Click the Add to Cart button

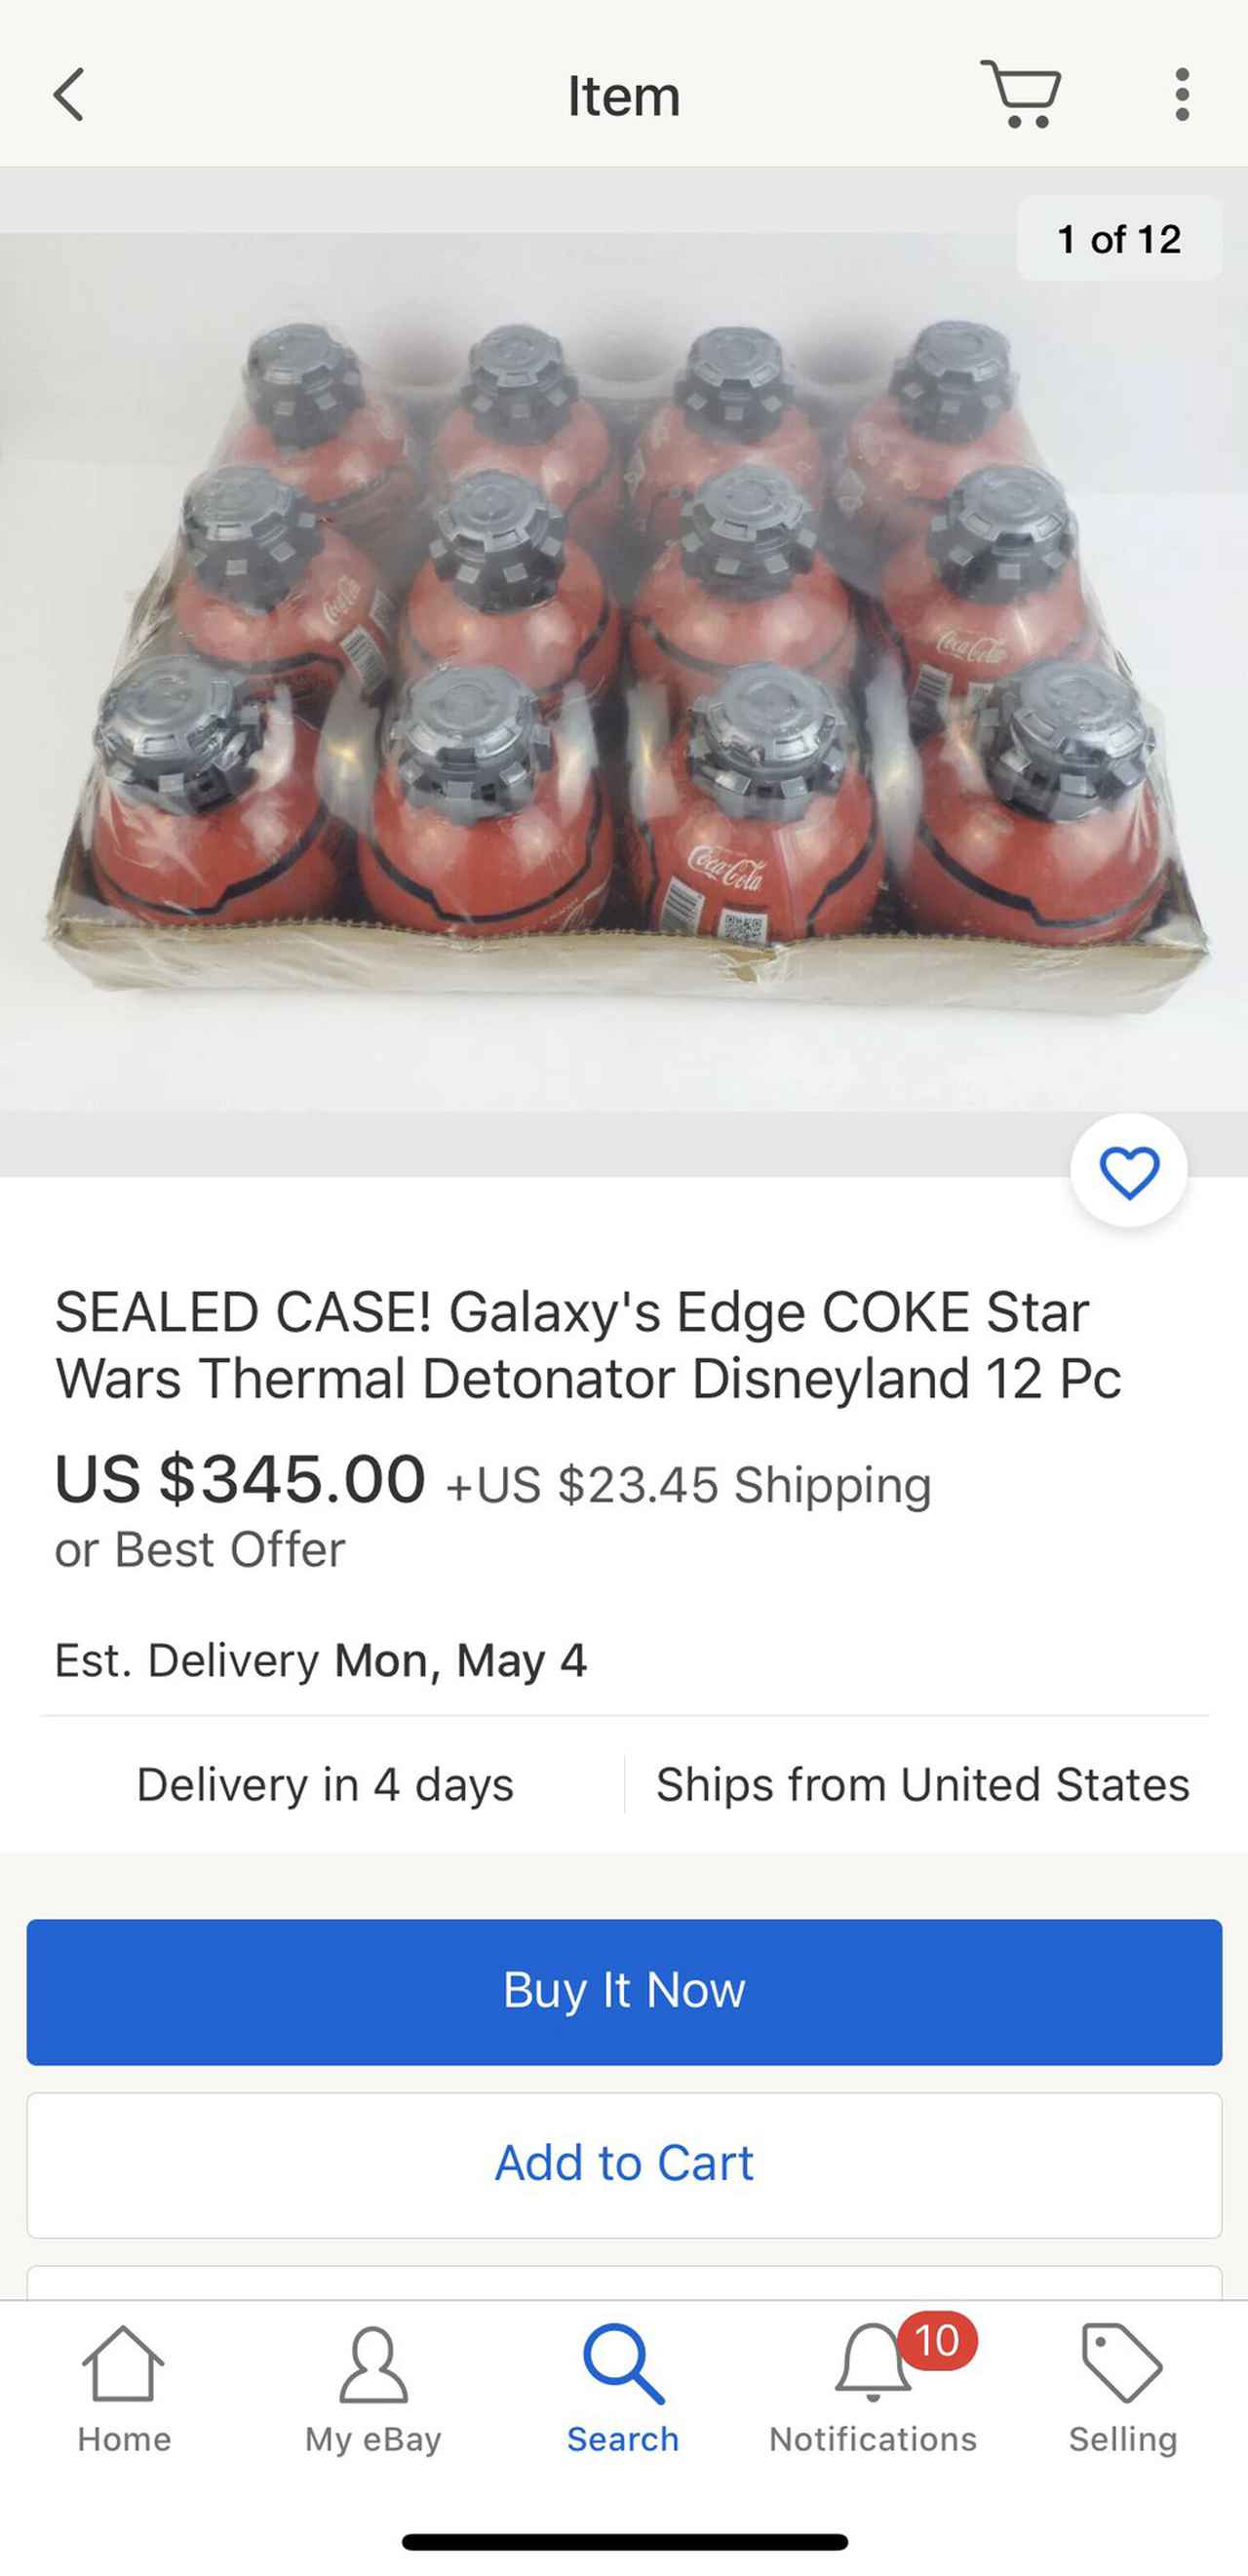click(x=624, y=2165)
